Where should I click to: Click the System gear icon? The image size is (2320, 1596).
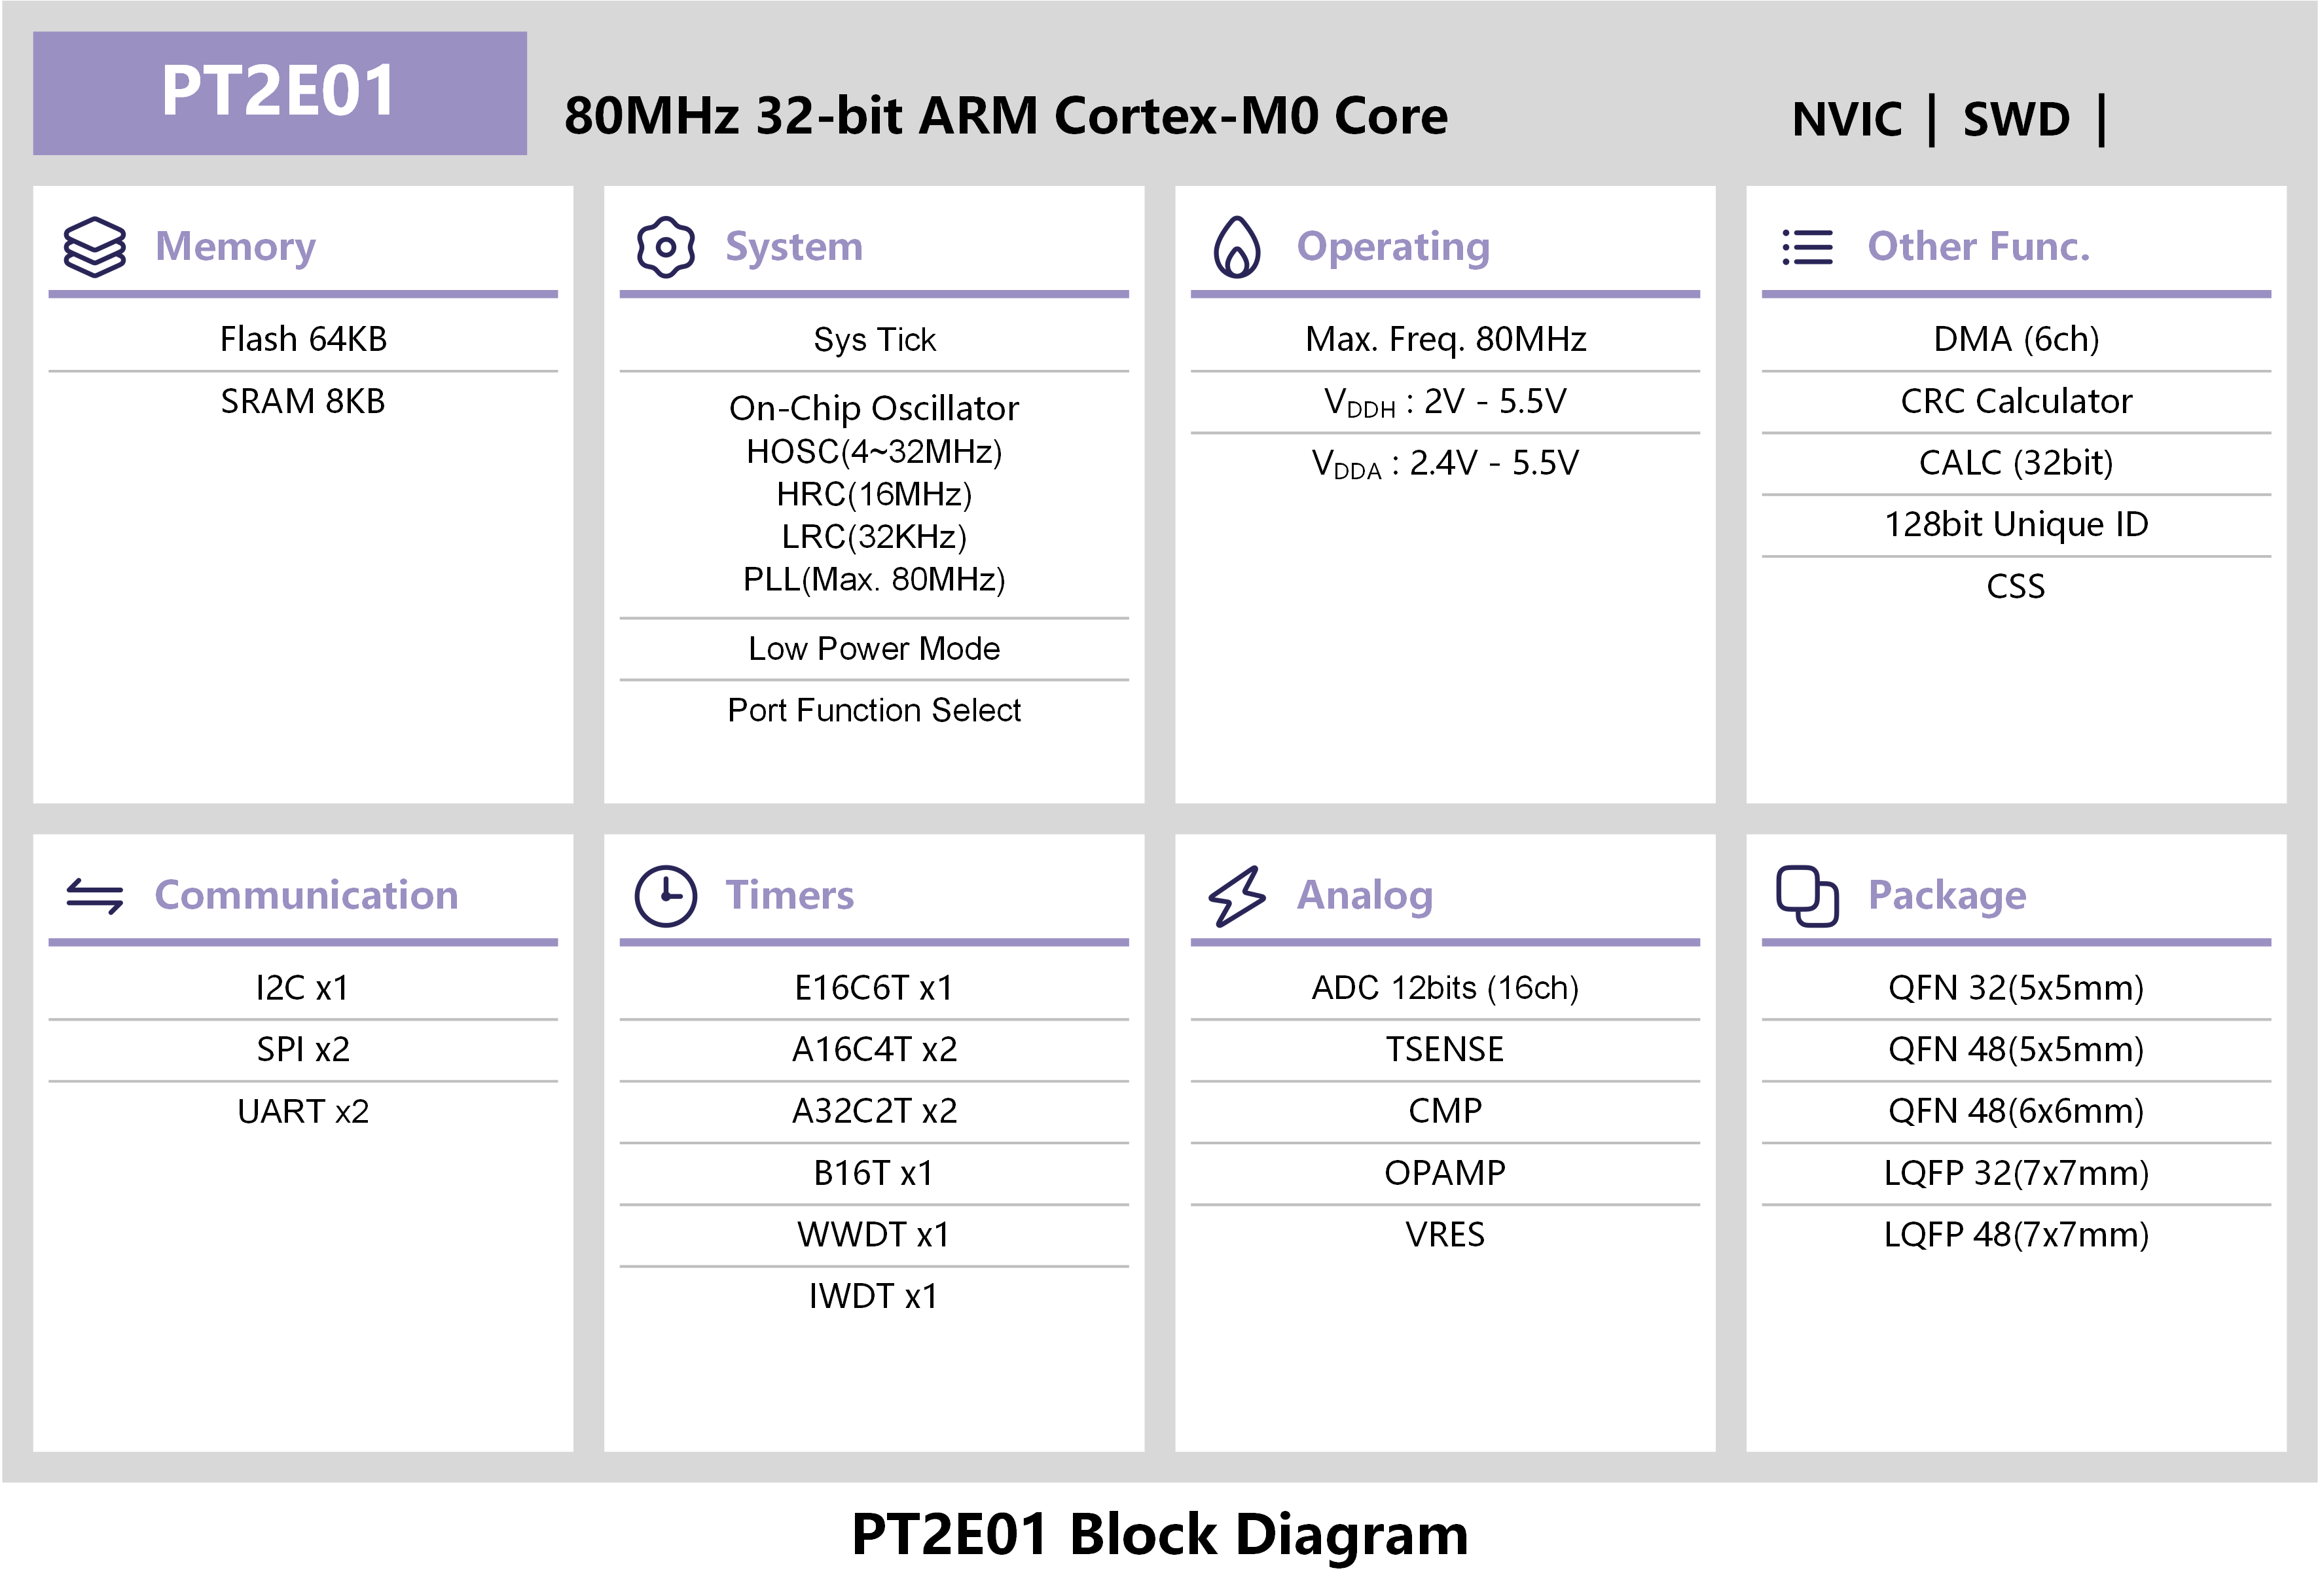pos(665,246)
